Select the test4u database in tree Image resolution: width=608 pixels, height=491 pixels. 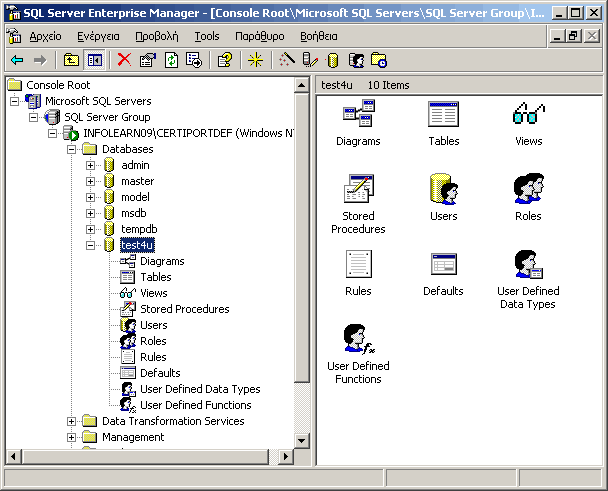point(137,245)
